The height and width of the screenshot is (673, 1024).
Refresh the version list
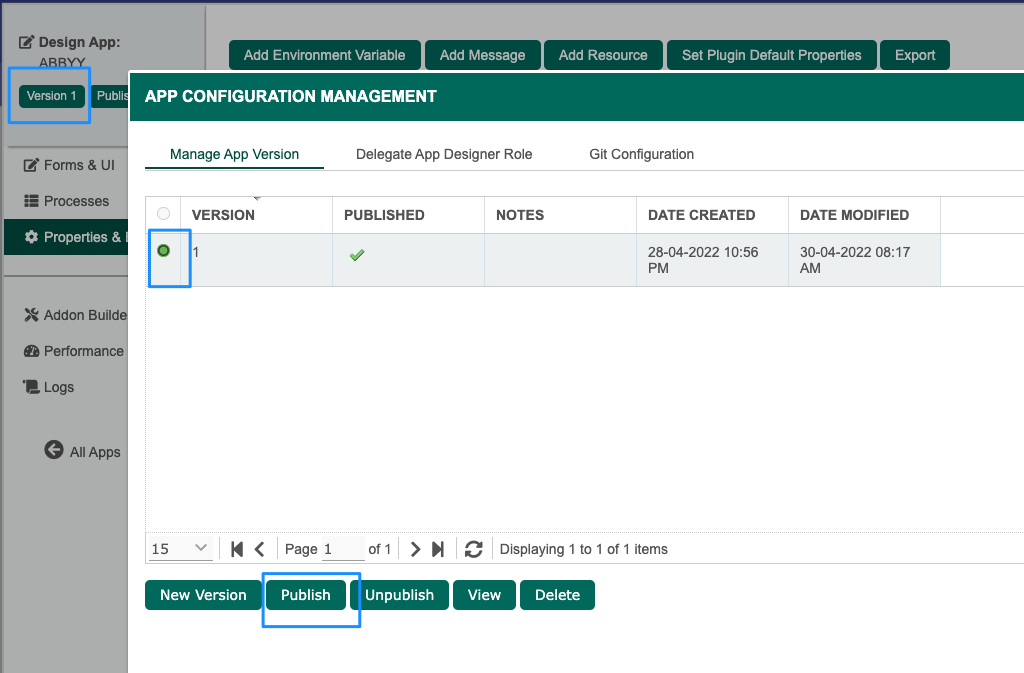[474, 549]
